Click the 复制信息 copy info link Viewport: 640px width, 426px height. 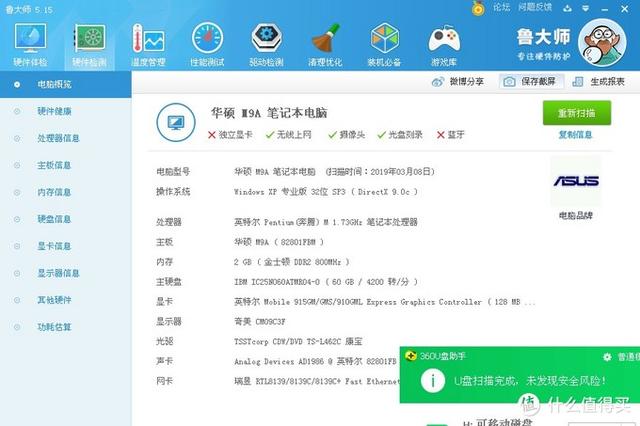575,135
